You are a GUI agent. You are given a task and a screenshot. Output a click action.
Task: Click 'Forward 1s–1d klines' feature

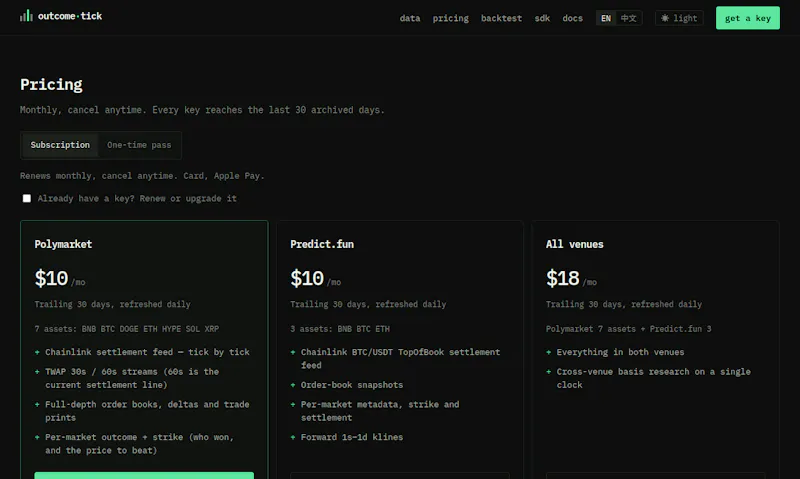click(352, 437)
